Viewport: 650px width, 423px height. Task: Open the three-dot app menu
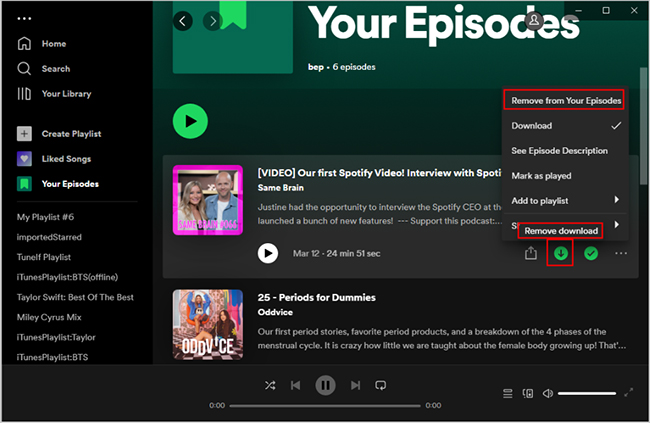[24, 19]
